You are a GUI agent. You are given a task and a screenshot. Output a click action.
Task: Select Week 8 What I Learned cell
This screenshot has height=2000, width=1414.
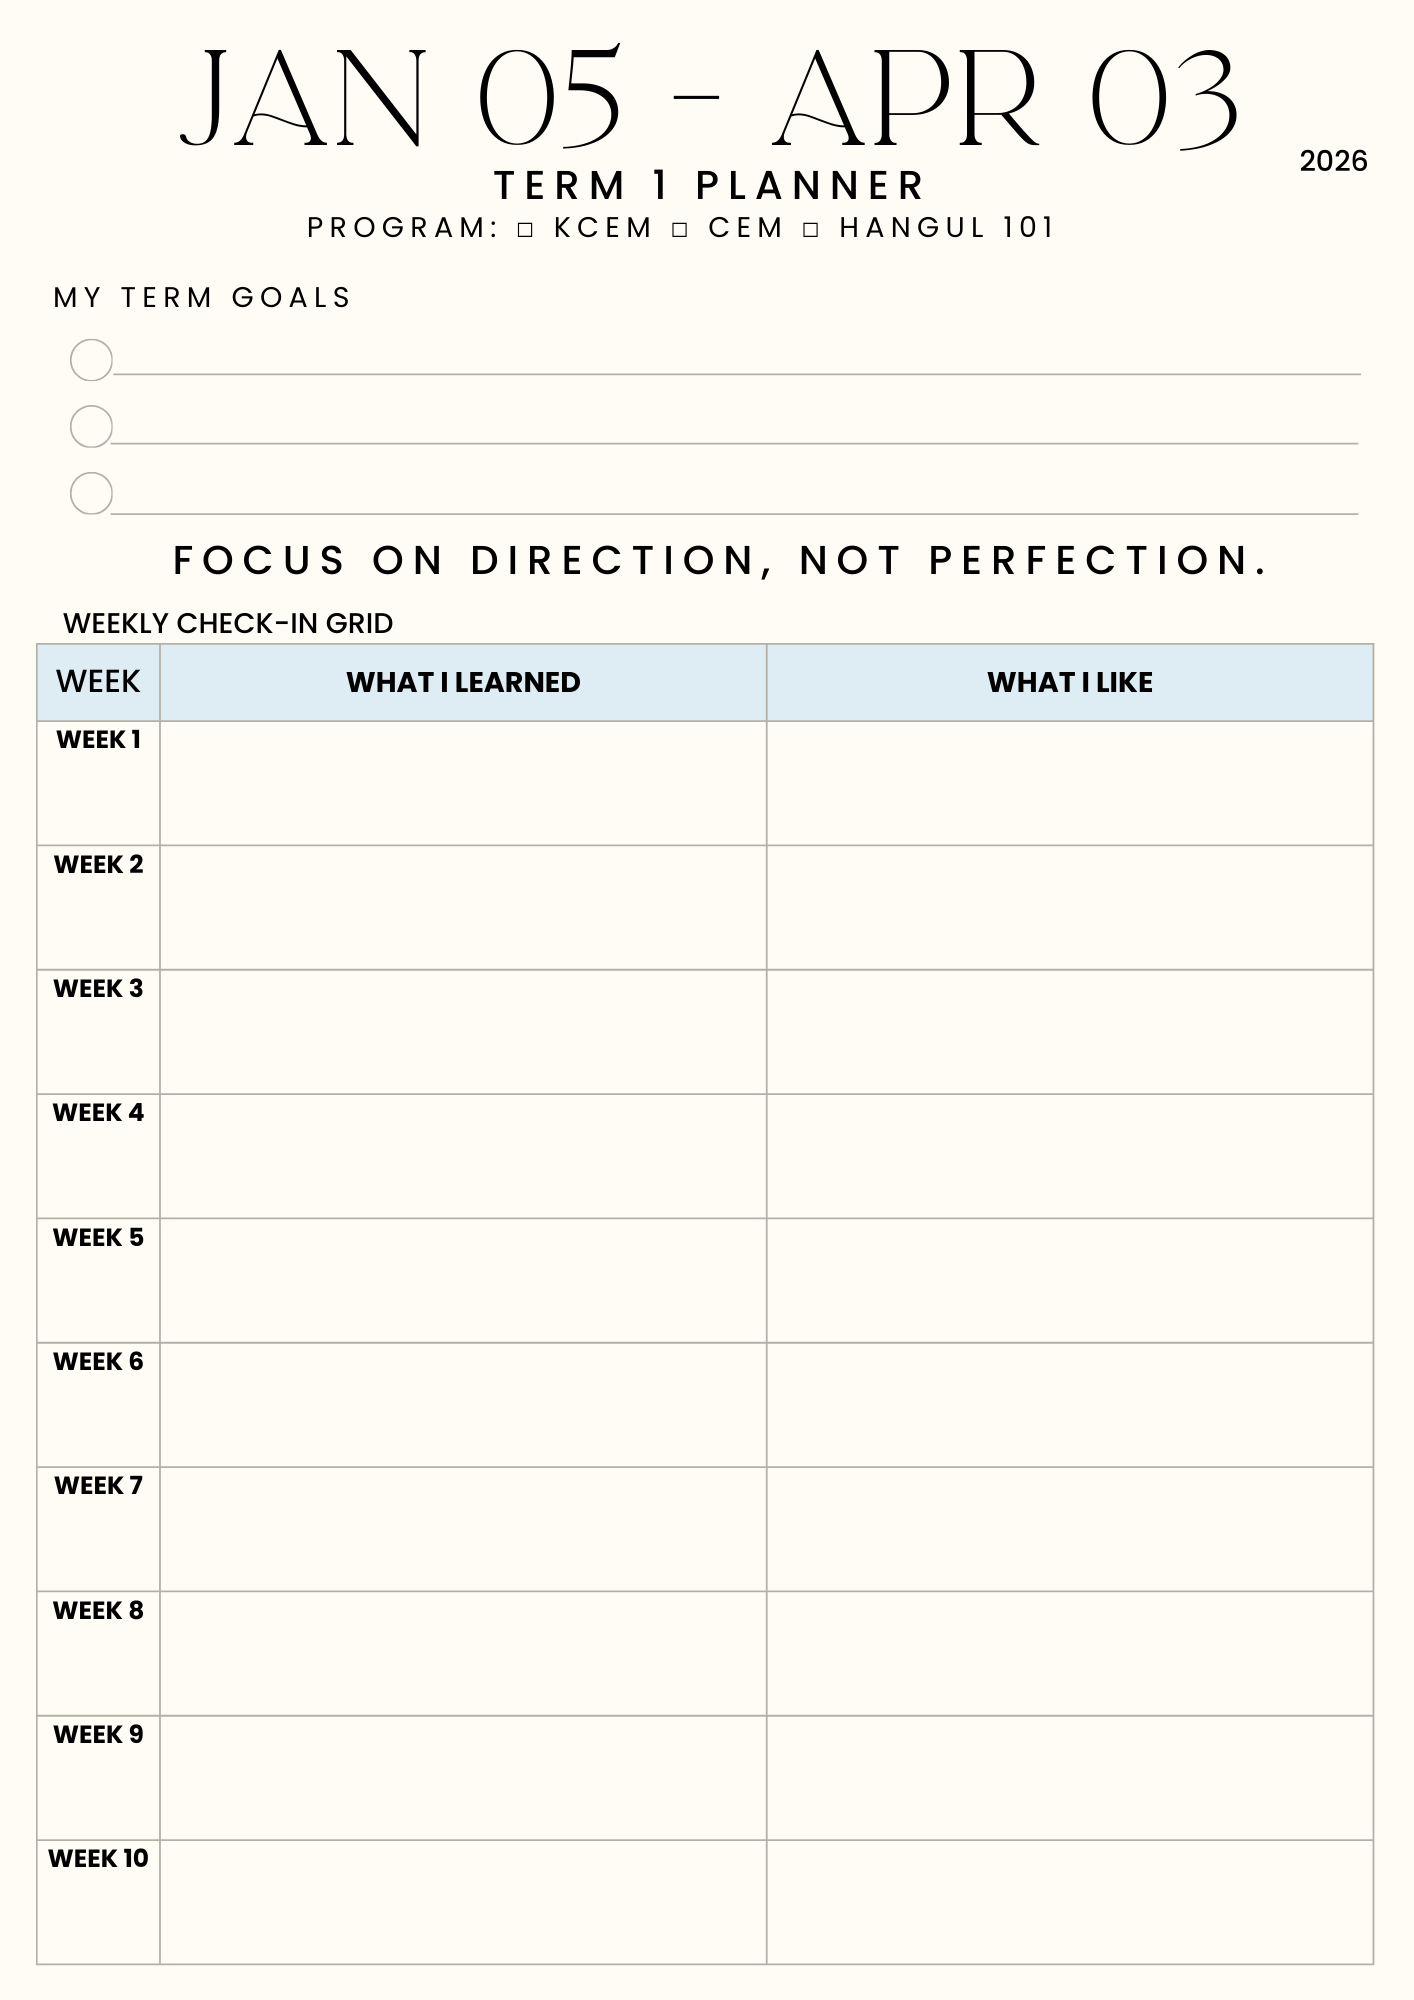463,1653
